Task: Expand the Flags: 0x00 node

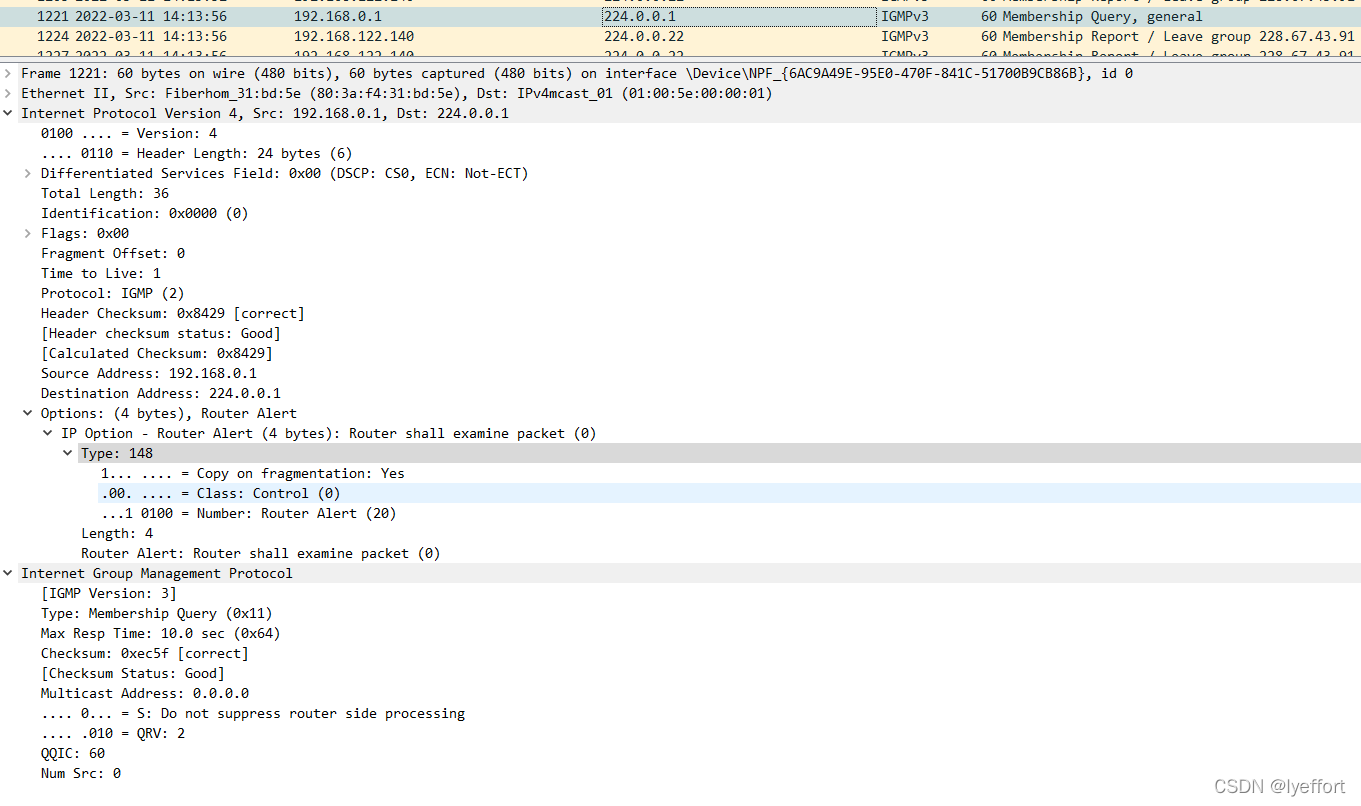Action: 28,233
